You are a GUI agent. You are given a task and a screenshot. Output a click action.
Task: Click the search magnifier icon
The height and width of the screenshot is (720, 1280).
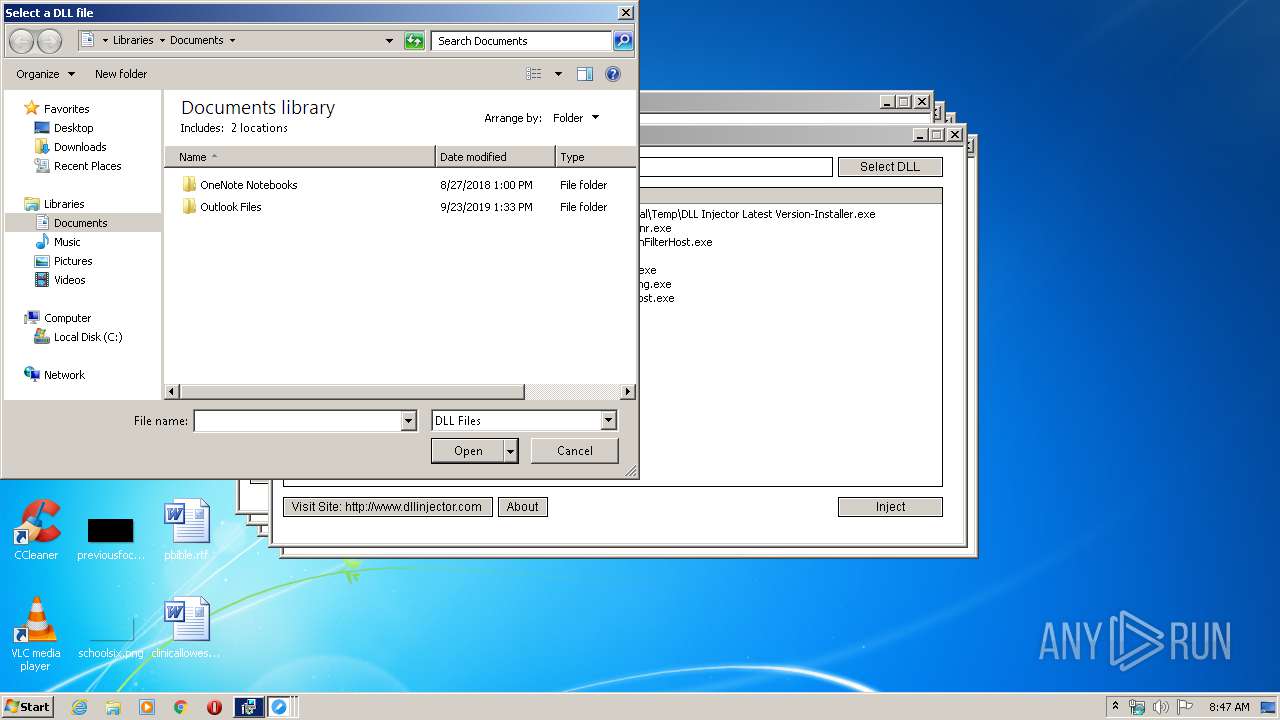tap(623, 41)
